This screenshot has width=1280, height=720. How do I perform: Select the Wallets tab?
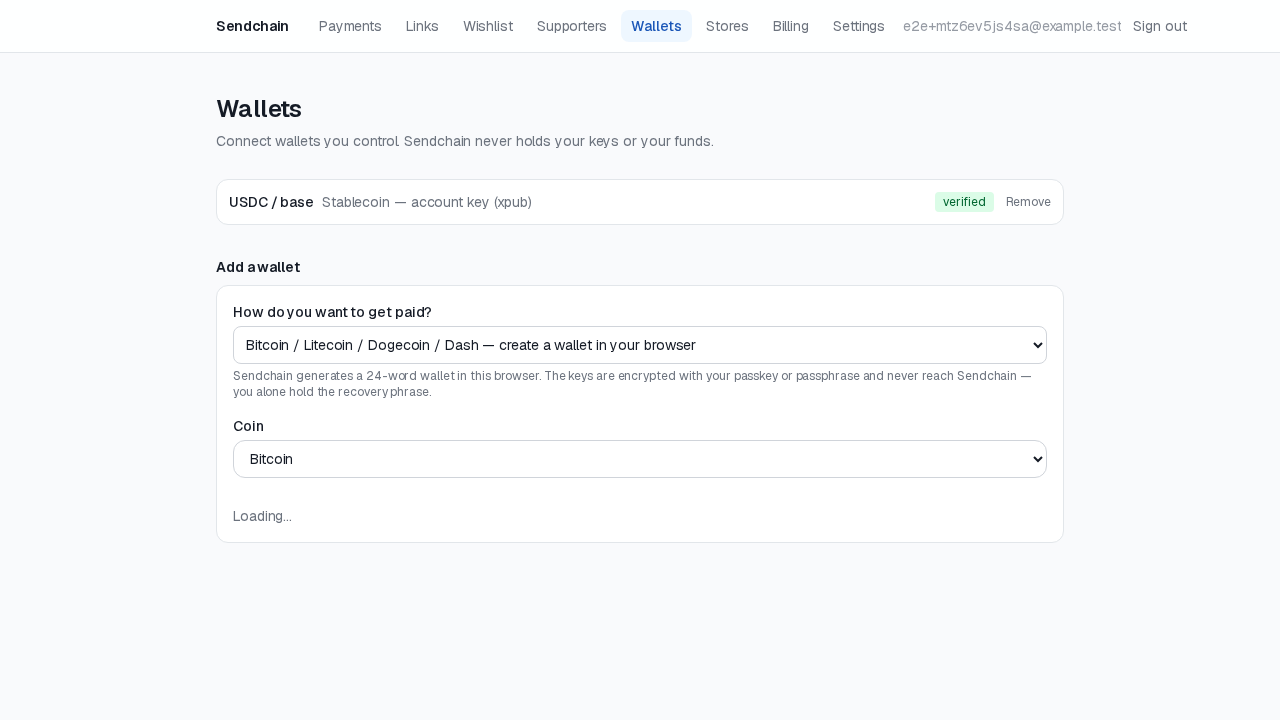656,26
